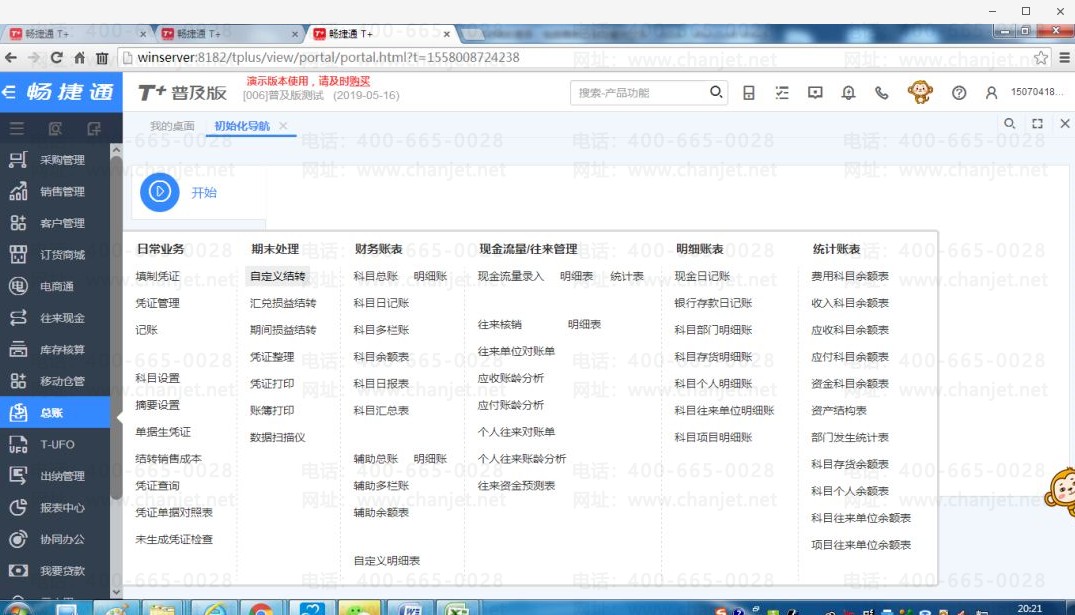This screenshot has width=1075, height=615.
Task: Open Word from the Windows taskbar
Action: click(x=409, y=609)
